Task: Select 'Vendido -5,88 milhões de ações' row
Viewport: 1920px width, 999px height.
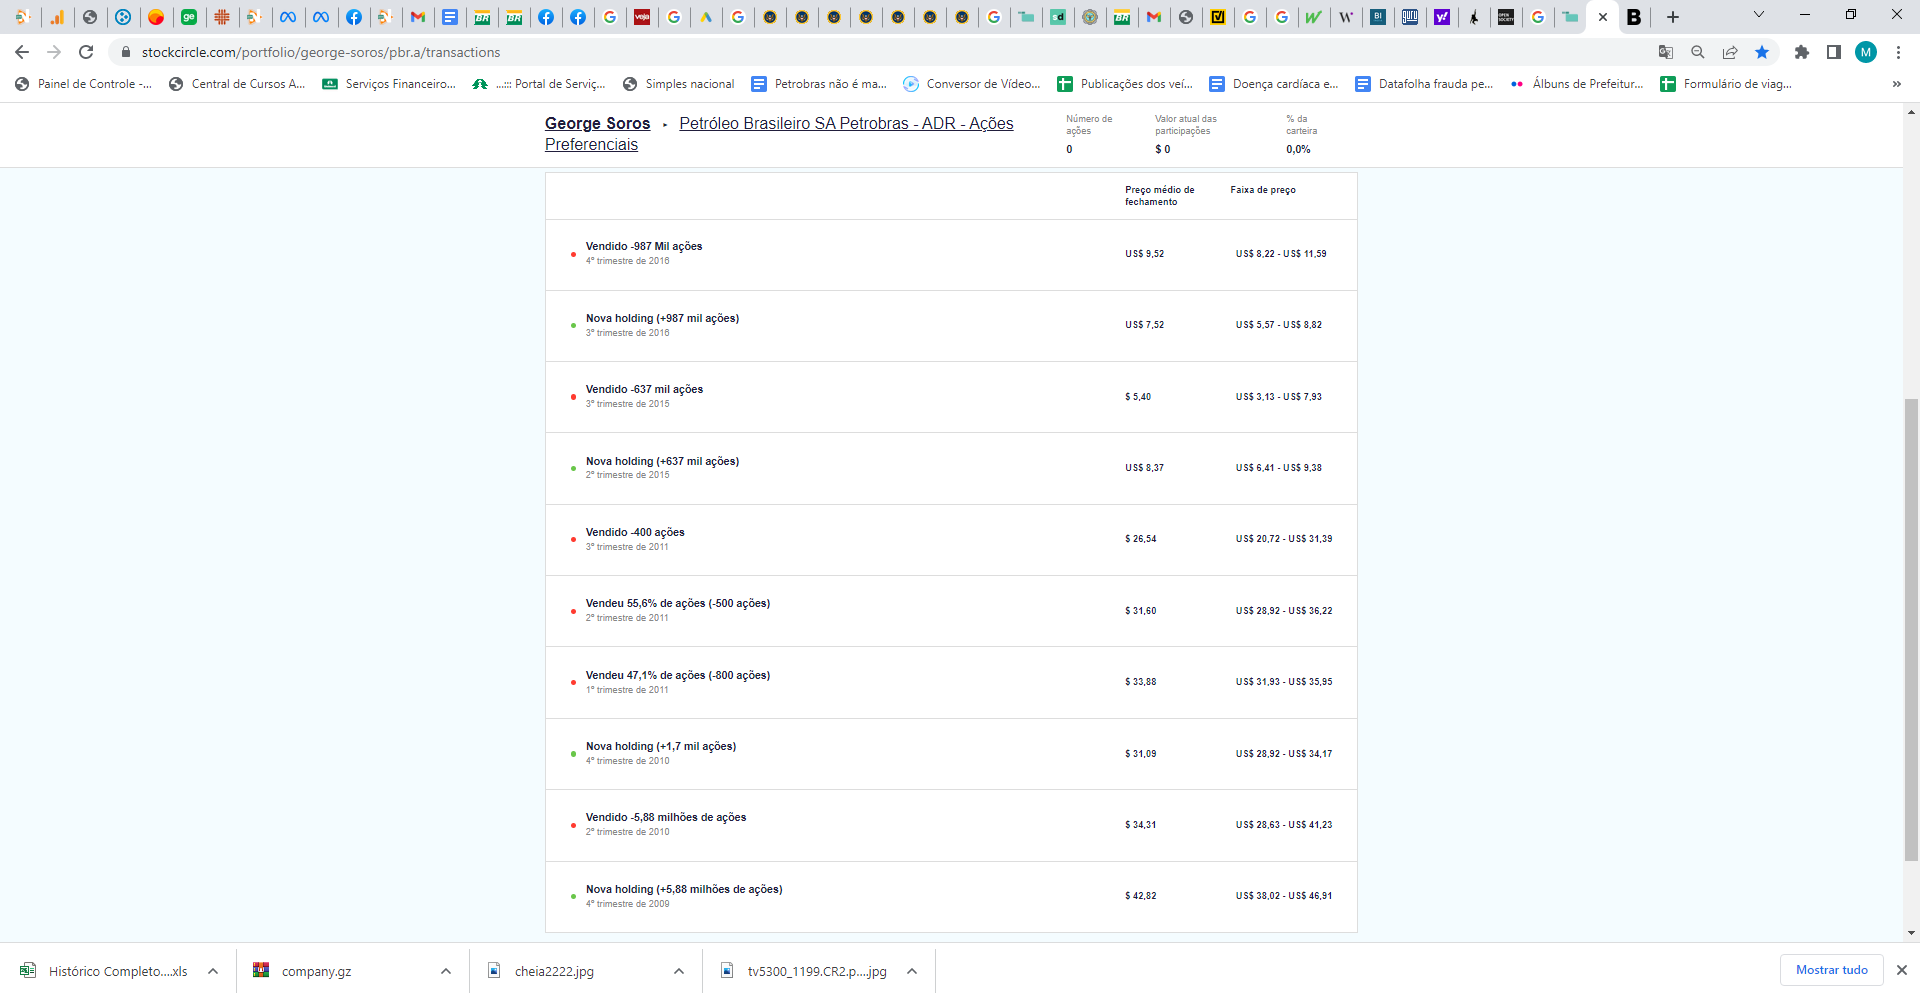Action: pos(951,825)
